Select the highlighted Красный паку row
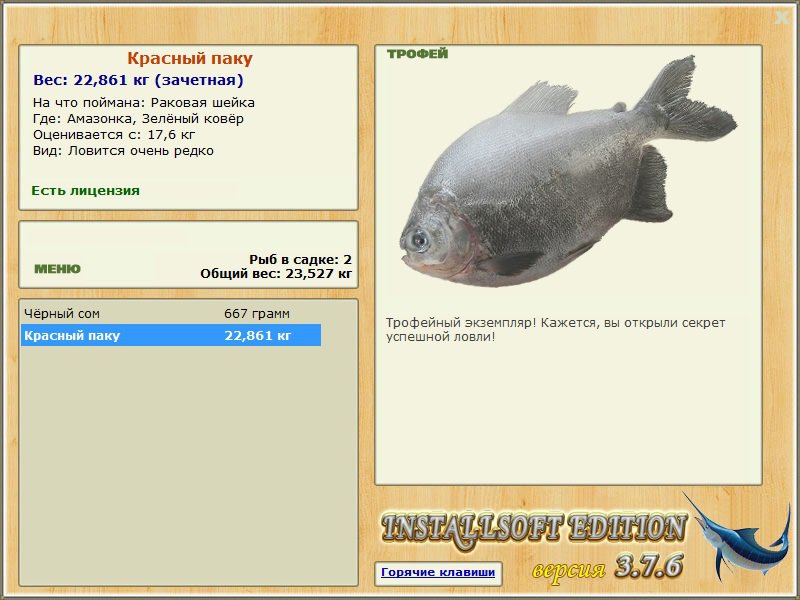This screenshot has width=800, height=600. click(x=171, y=335)
